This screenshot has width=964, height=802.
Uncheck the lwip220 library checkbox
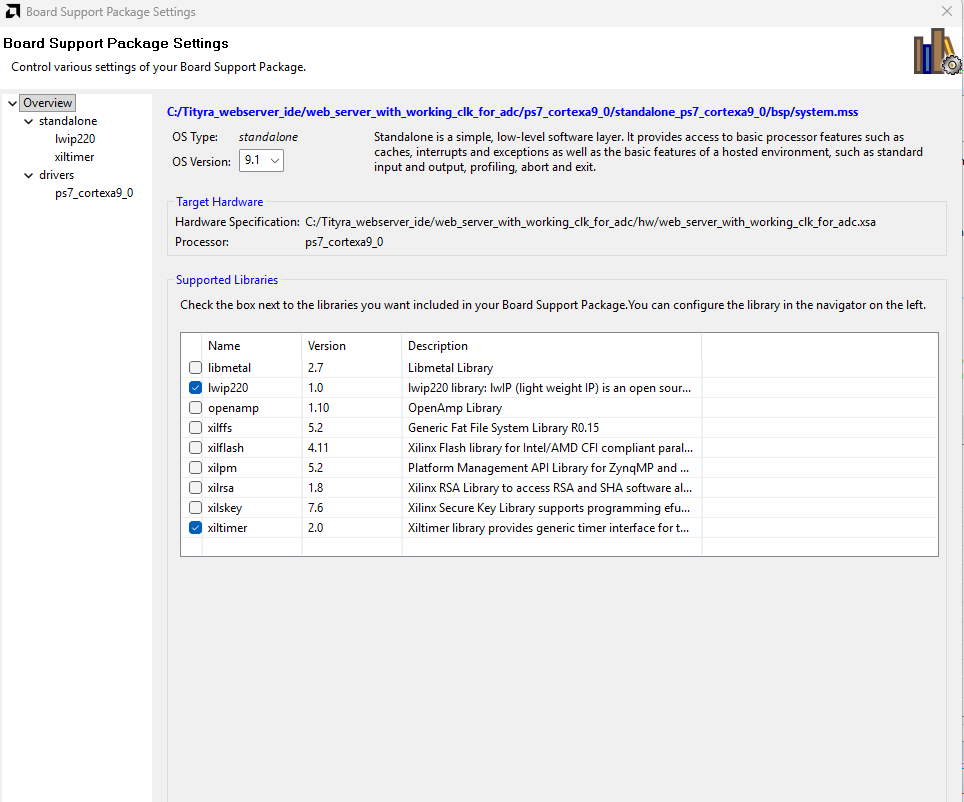(196, 388)
